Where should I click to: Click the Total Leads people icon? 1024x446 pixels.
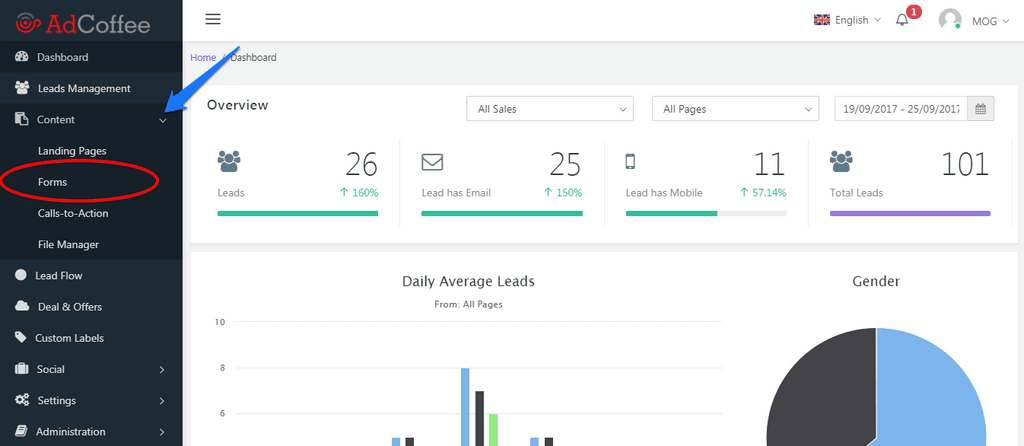841,161
